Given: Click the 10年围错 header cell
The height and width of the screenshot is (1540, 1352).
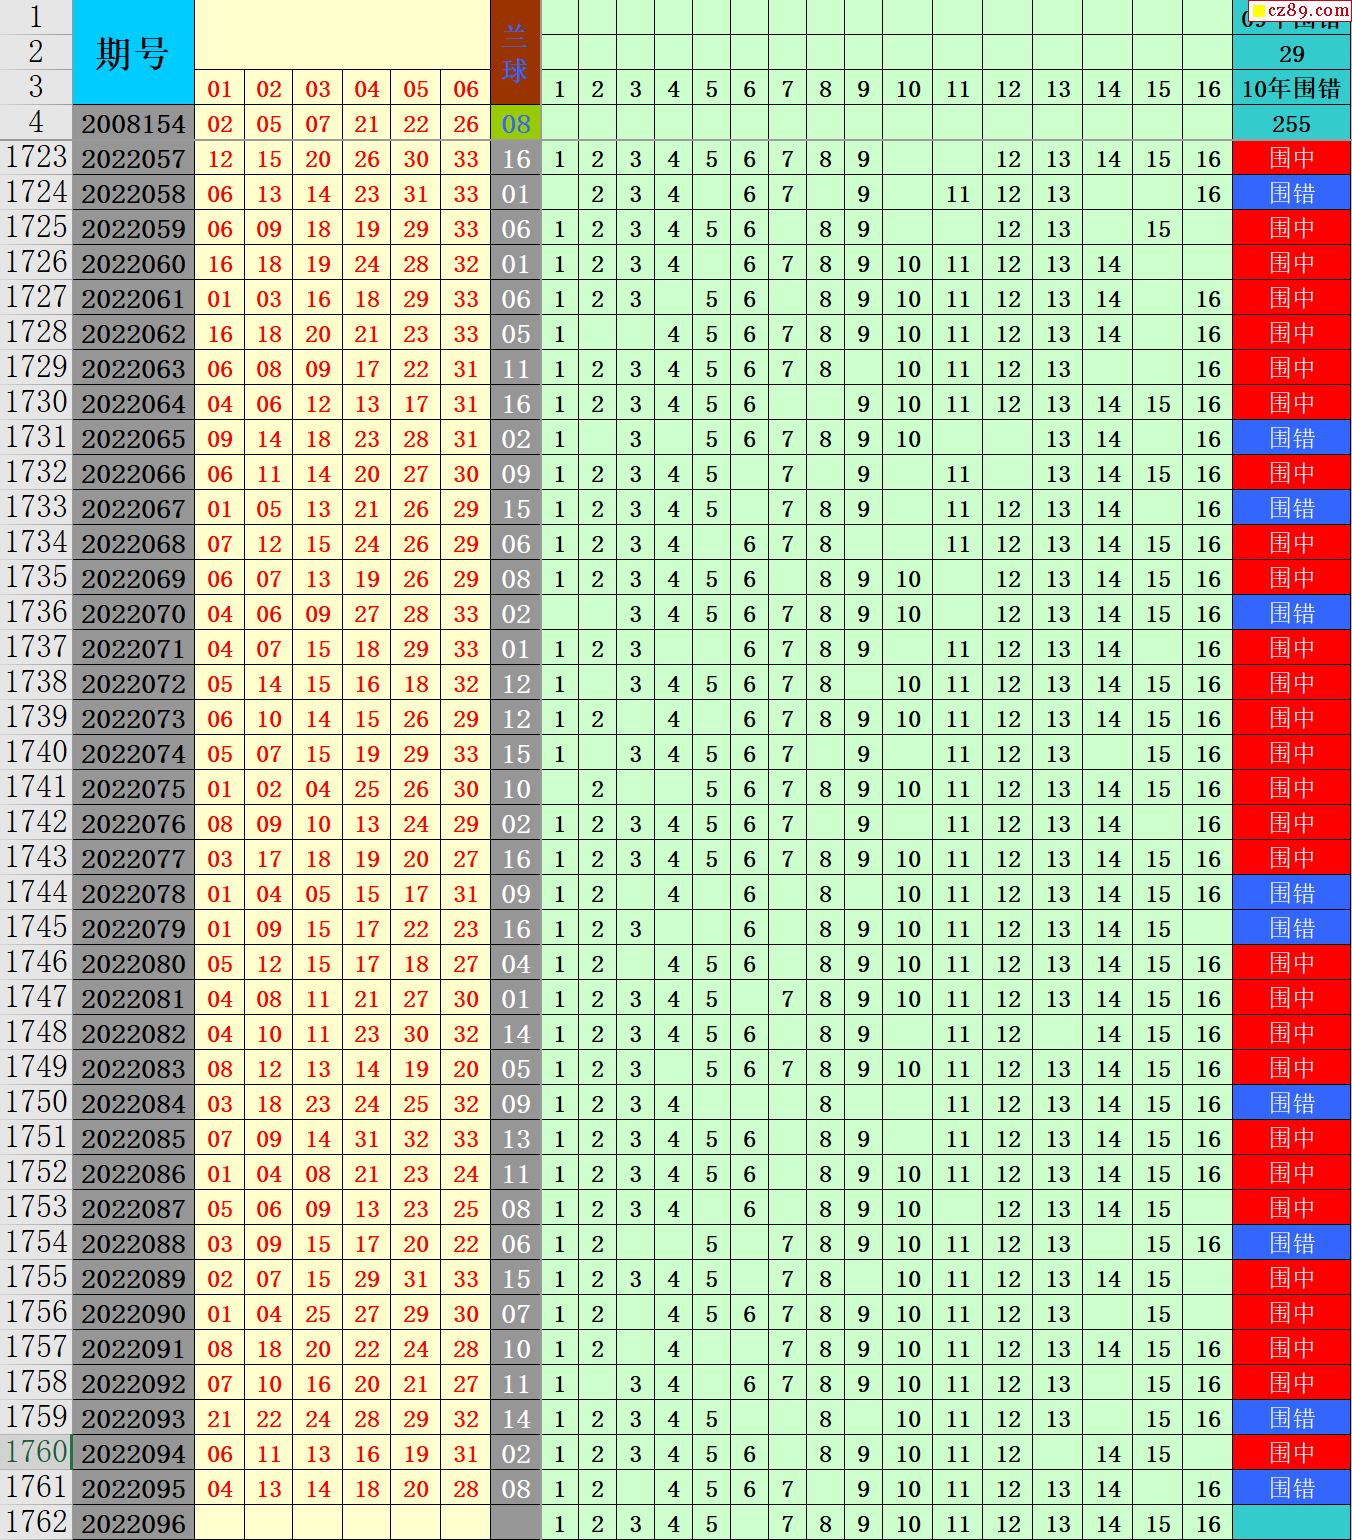Looking at the screenshot, I should point(1291,89).
